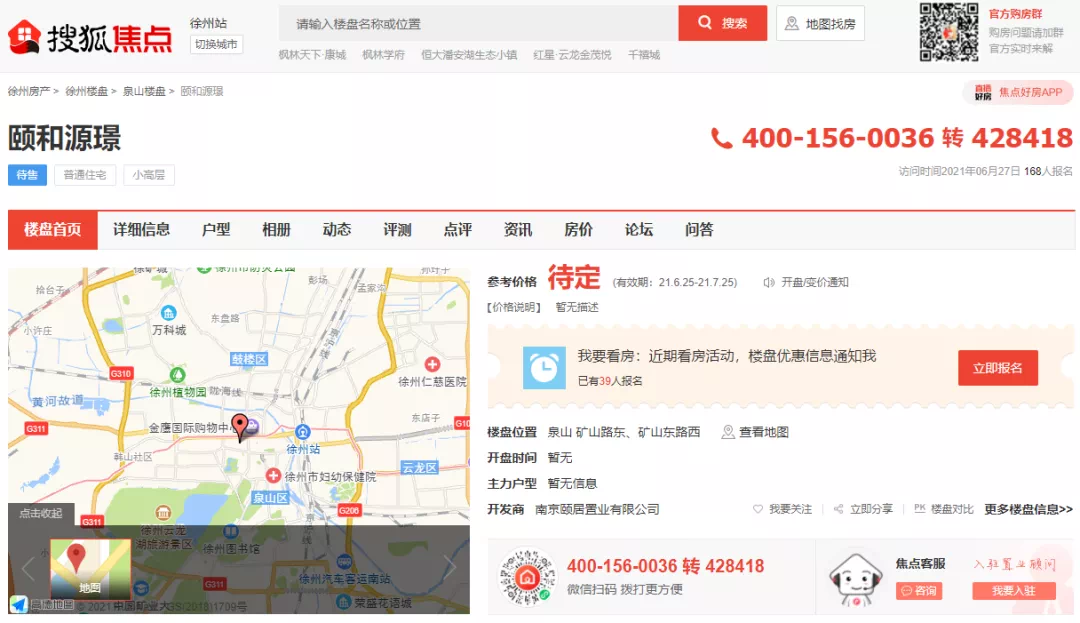Open the 论坛 tab
This screenshot has width=1080, height=623.
(x=638, y=230)
